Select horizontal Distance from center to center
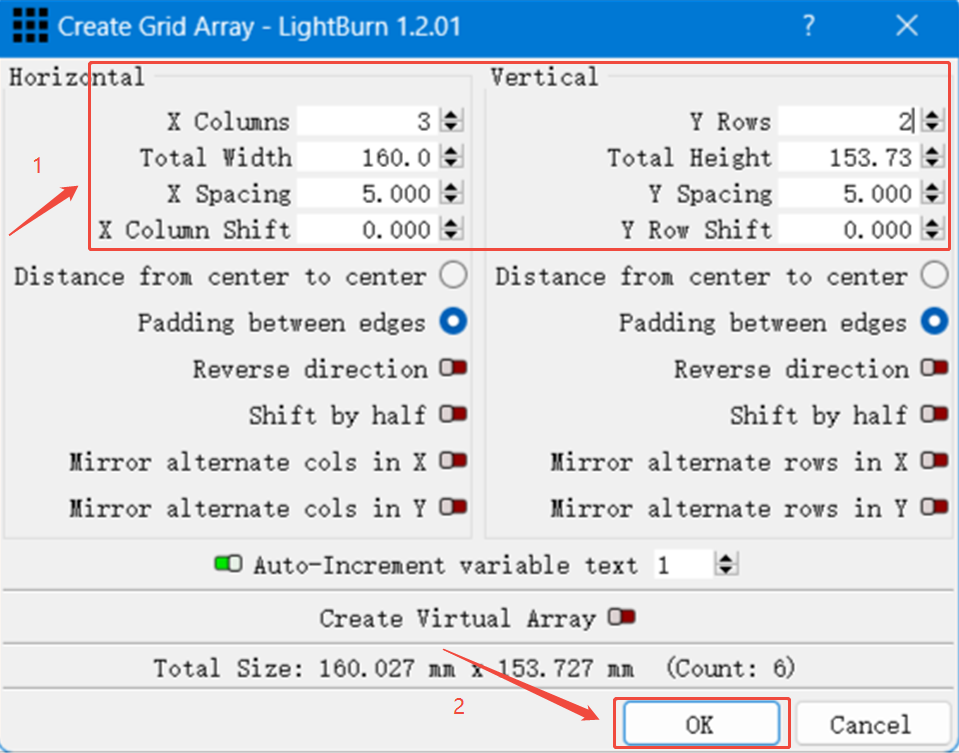 click(x=453, y=276)
